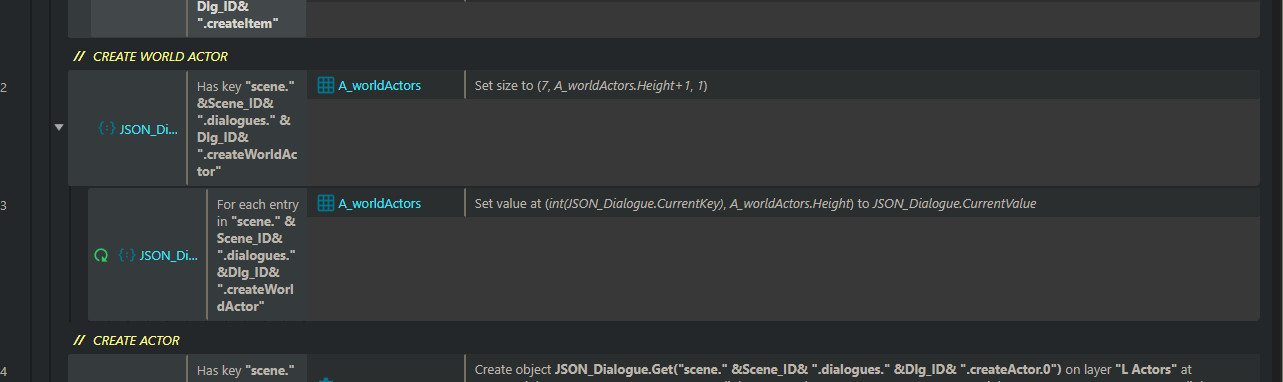Screen dimensions: 1283x382
Task: Click the array icon beside Set value action
Action: point(325,204)
